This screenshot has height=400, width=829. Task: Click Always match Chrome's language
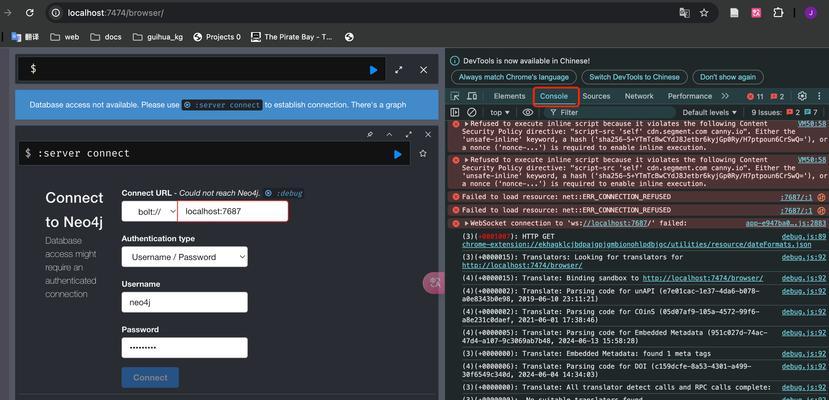513,77
